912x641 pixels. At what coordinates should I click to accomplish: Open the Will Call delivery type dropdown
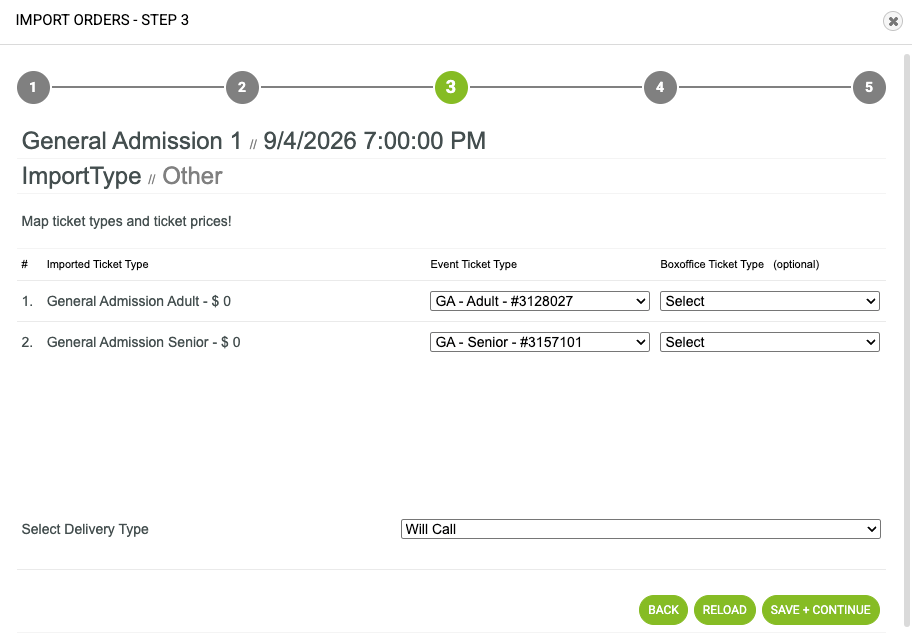click(640, 529)
